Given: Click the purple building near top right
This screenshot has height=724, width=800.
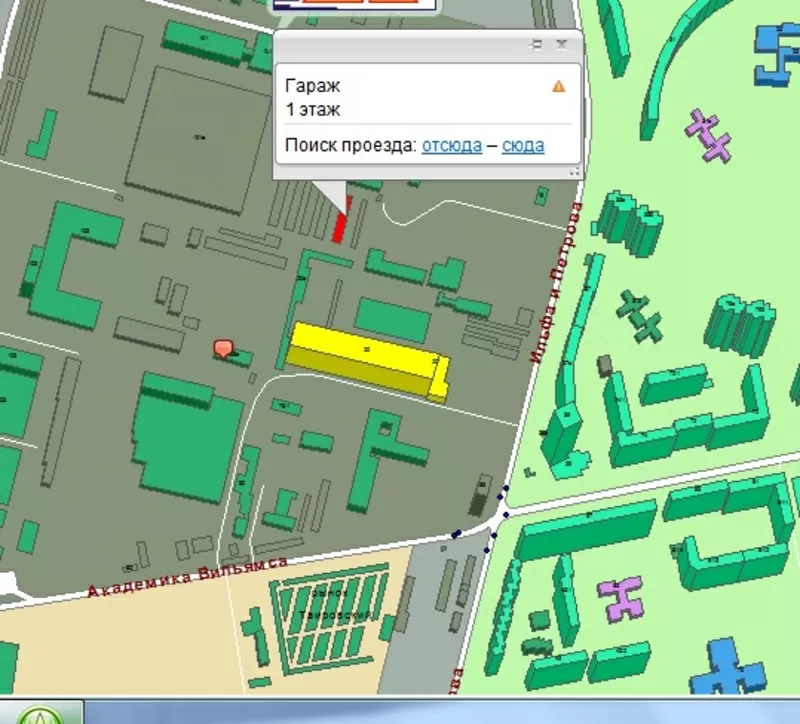Looking at the screenshot, I should pos(709,135).
